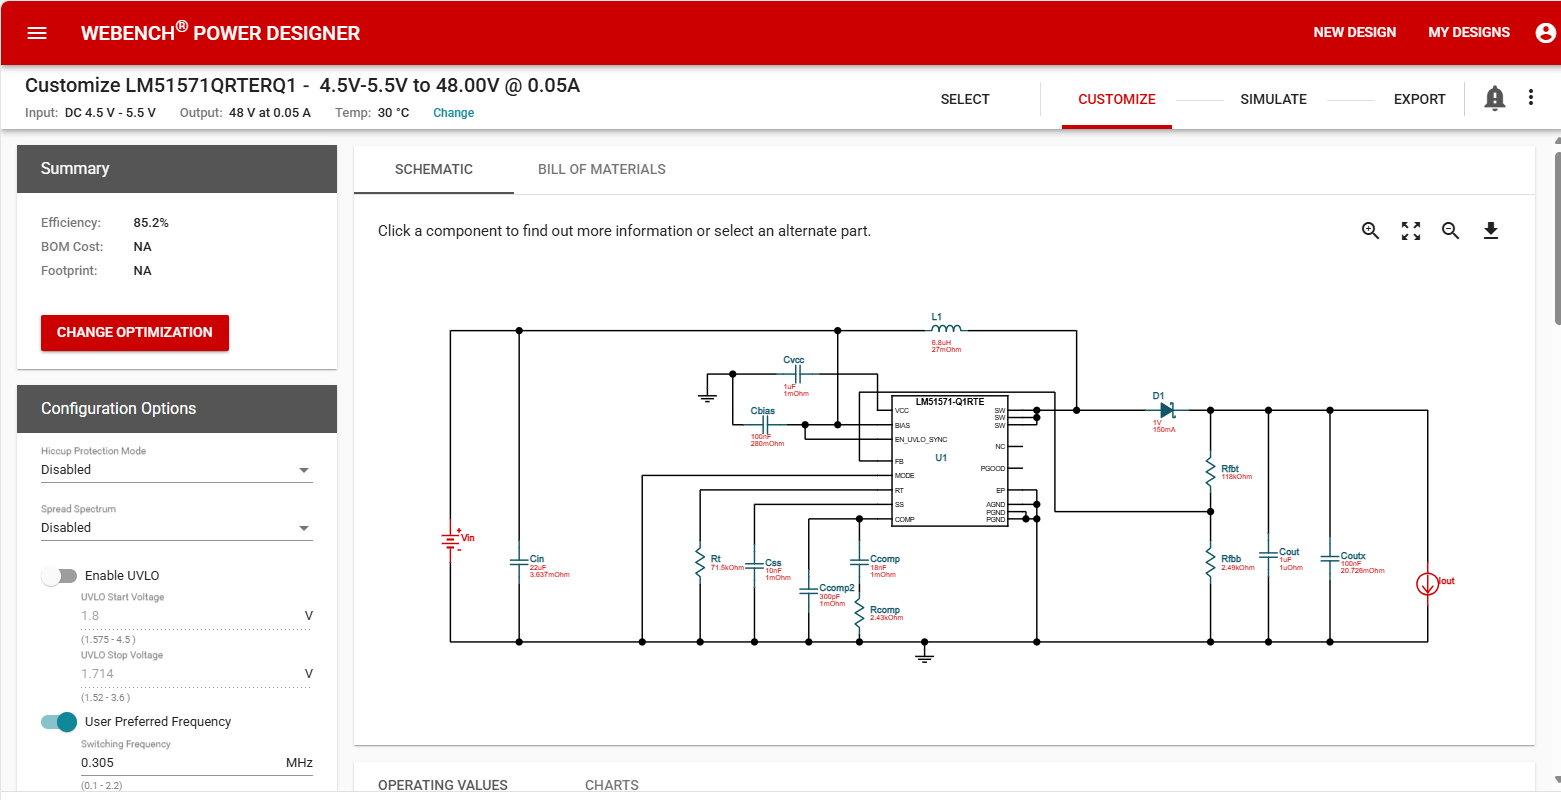Viewport: 1561px width, 800px height.
Task: Click the UVLO Start Voltage field
Action: [197, 616]
